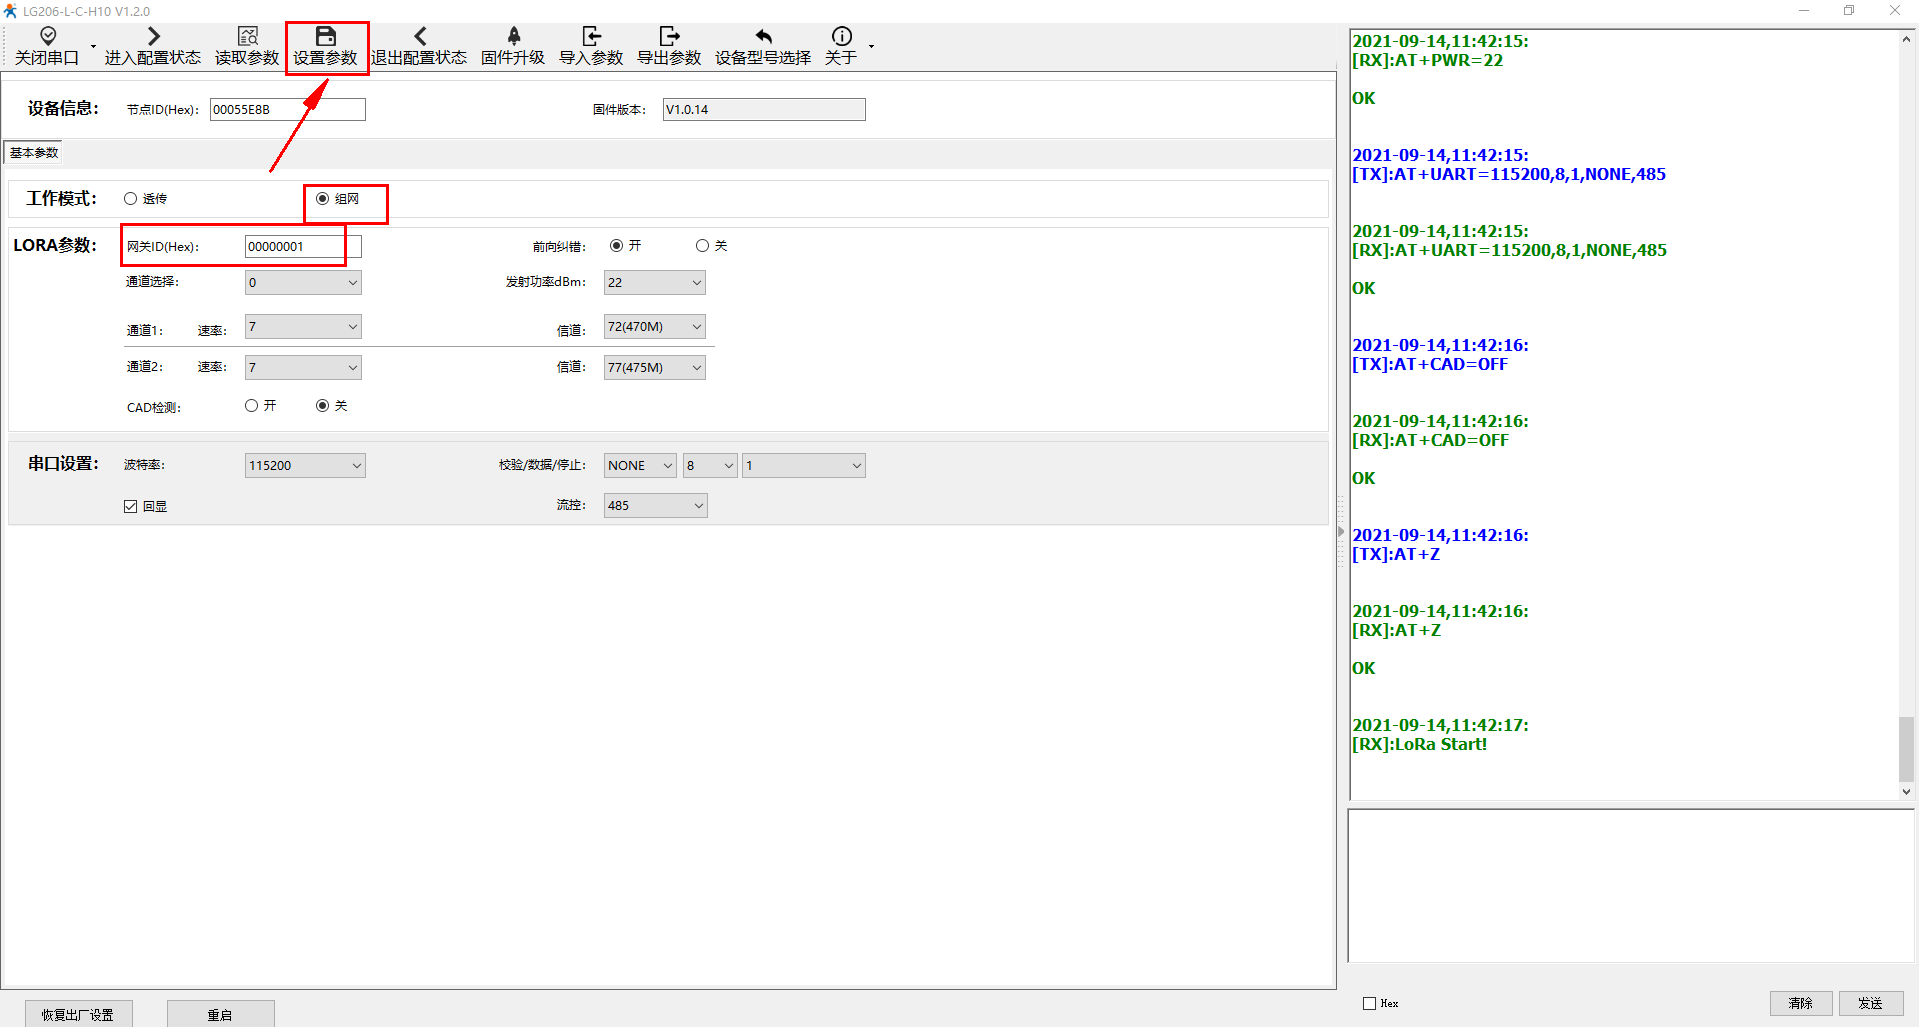This screenshot has width=1919, height=1027.
Task: Click 退出配置状态 to exit config mode
Action: coord(419,37)
